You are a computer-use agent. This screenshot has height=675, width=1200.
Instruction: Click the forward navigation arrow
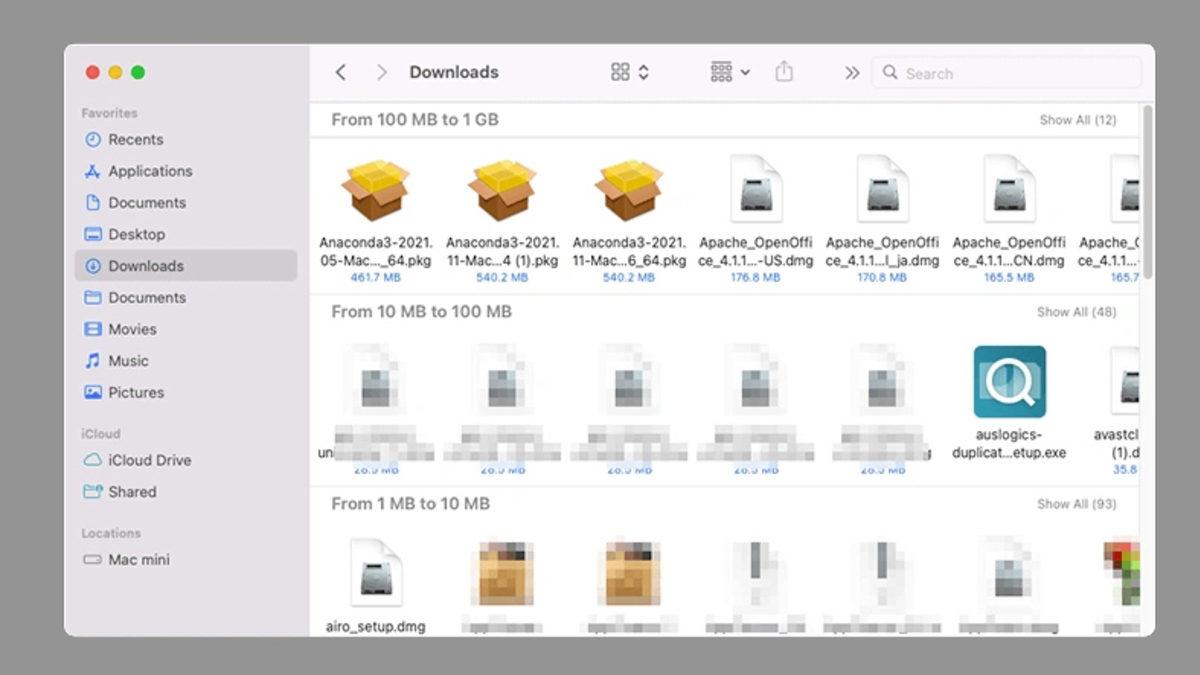pyautogui.click(x=381, y=71)
